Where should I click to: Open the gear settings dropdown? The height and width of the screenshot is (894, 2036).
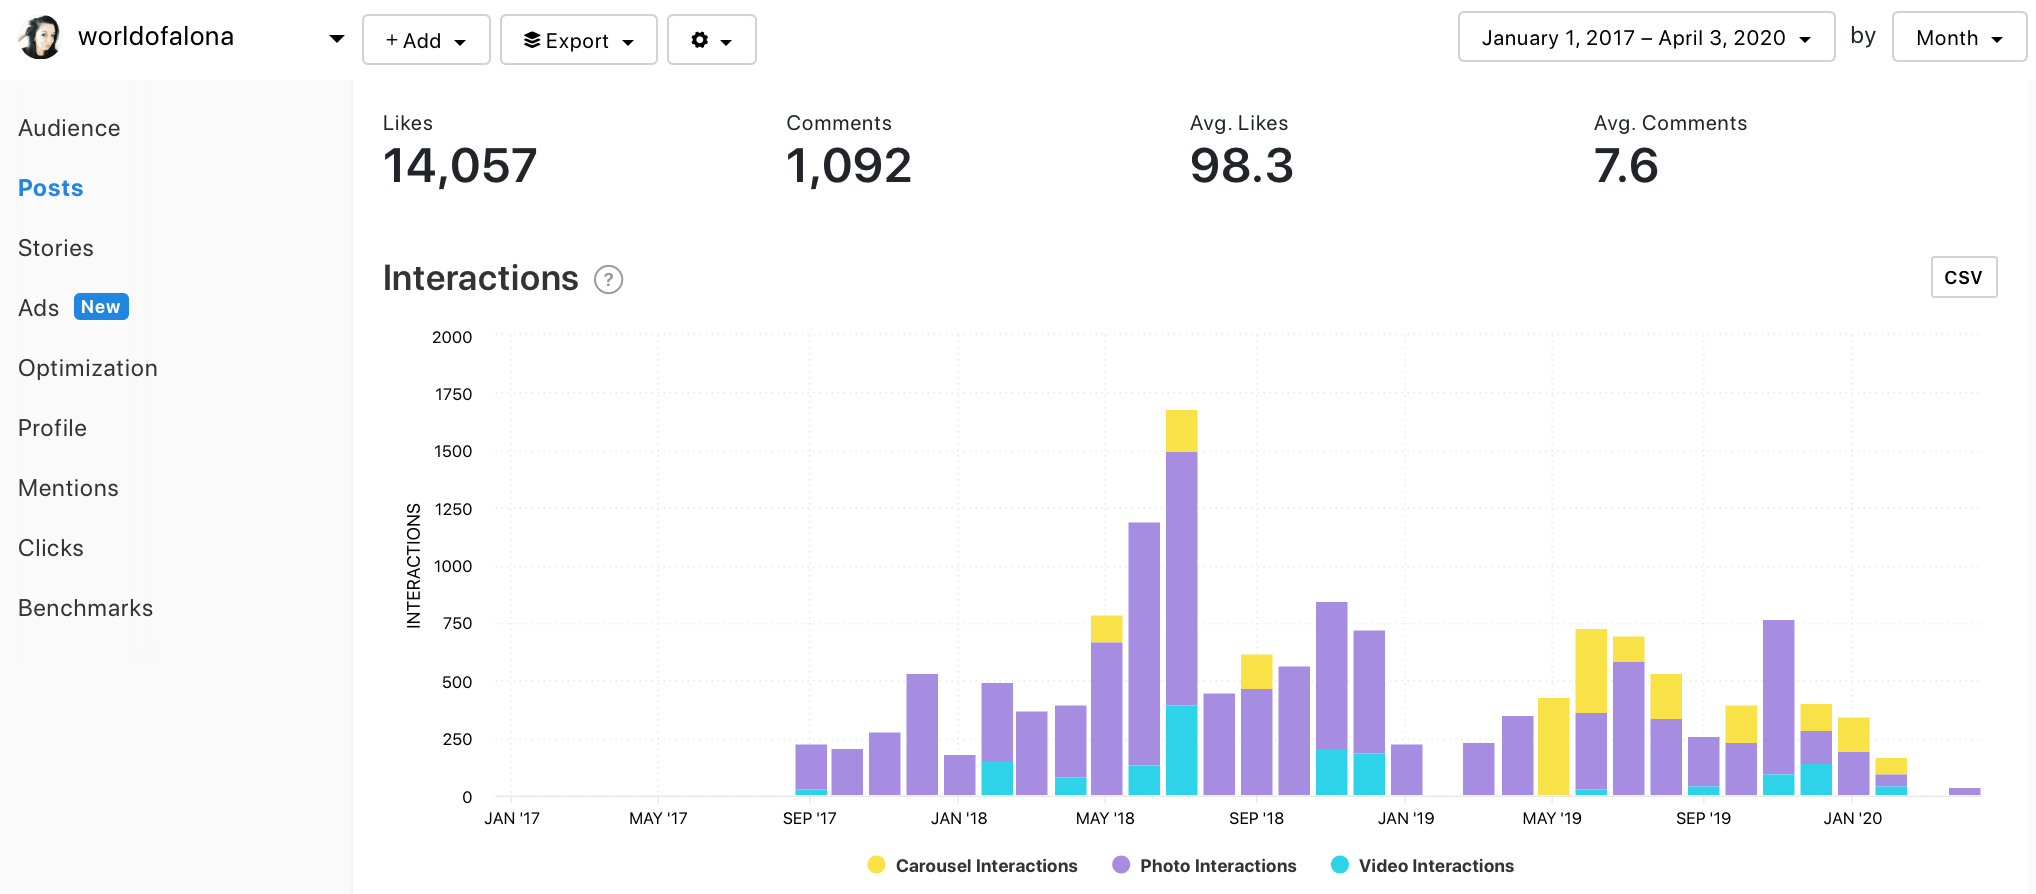(x=711, y=40)
